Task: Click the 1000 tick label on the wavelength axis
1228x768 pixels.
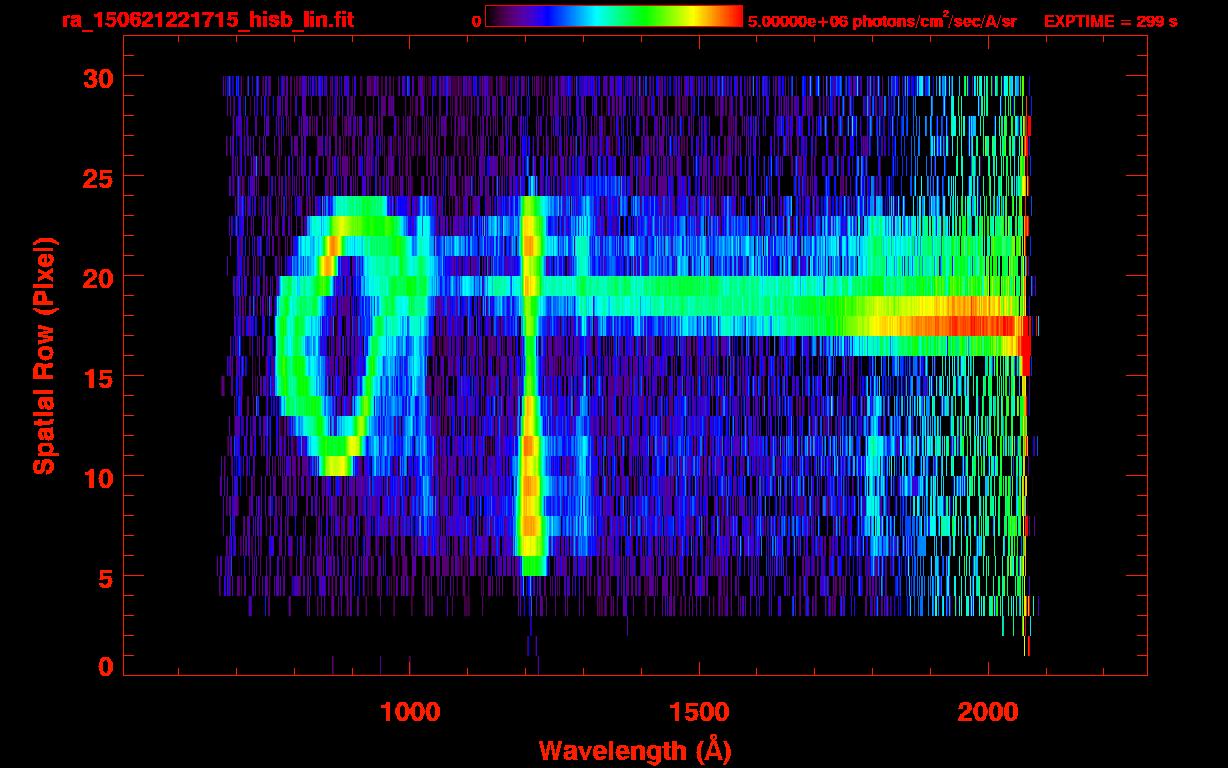Action: click(x=410, y=712)
